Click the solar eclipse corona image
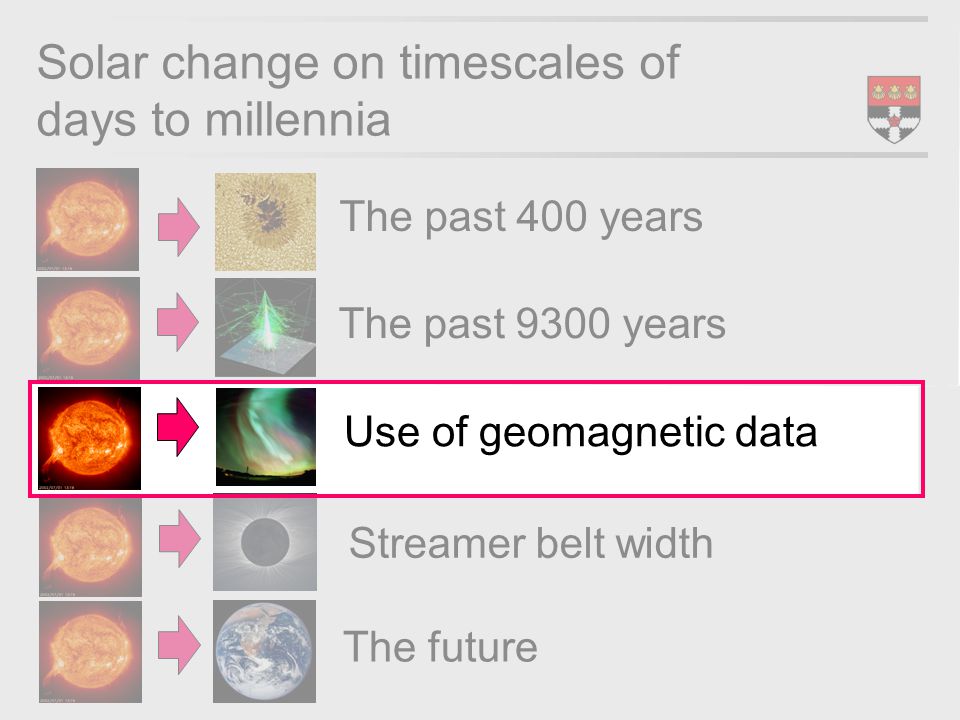 pyautogui.click(x=265, y=544)
